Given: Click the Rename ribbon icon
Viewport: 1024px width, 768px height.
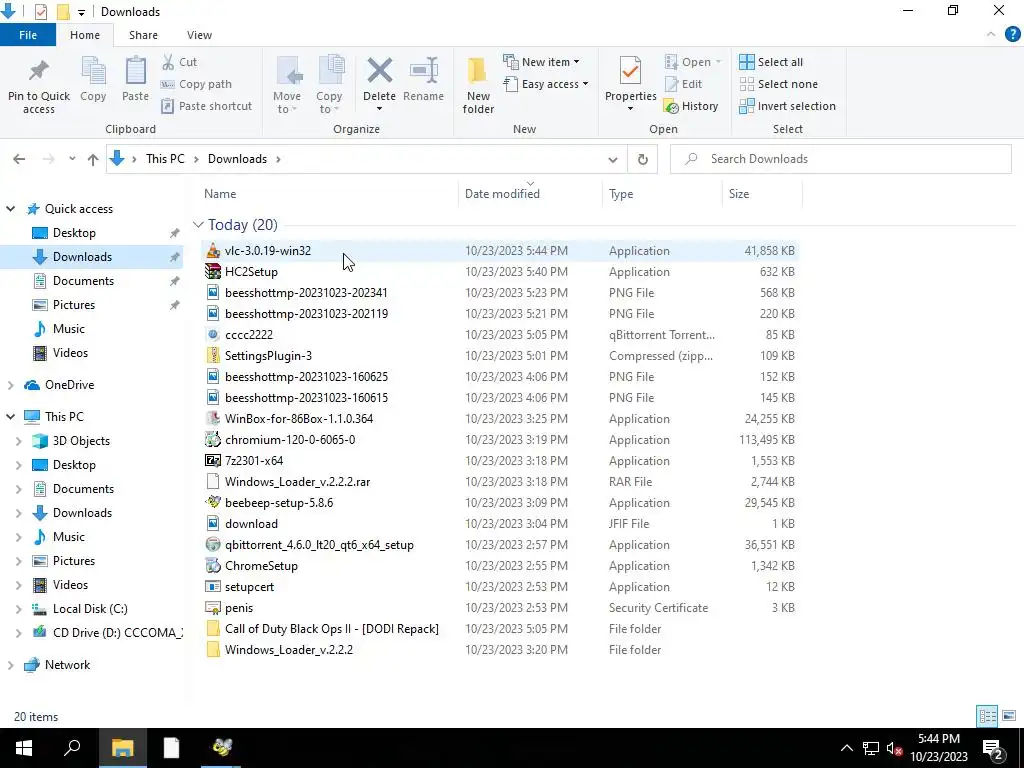Looking at the screenshot, I should [x=423, y=71].
